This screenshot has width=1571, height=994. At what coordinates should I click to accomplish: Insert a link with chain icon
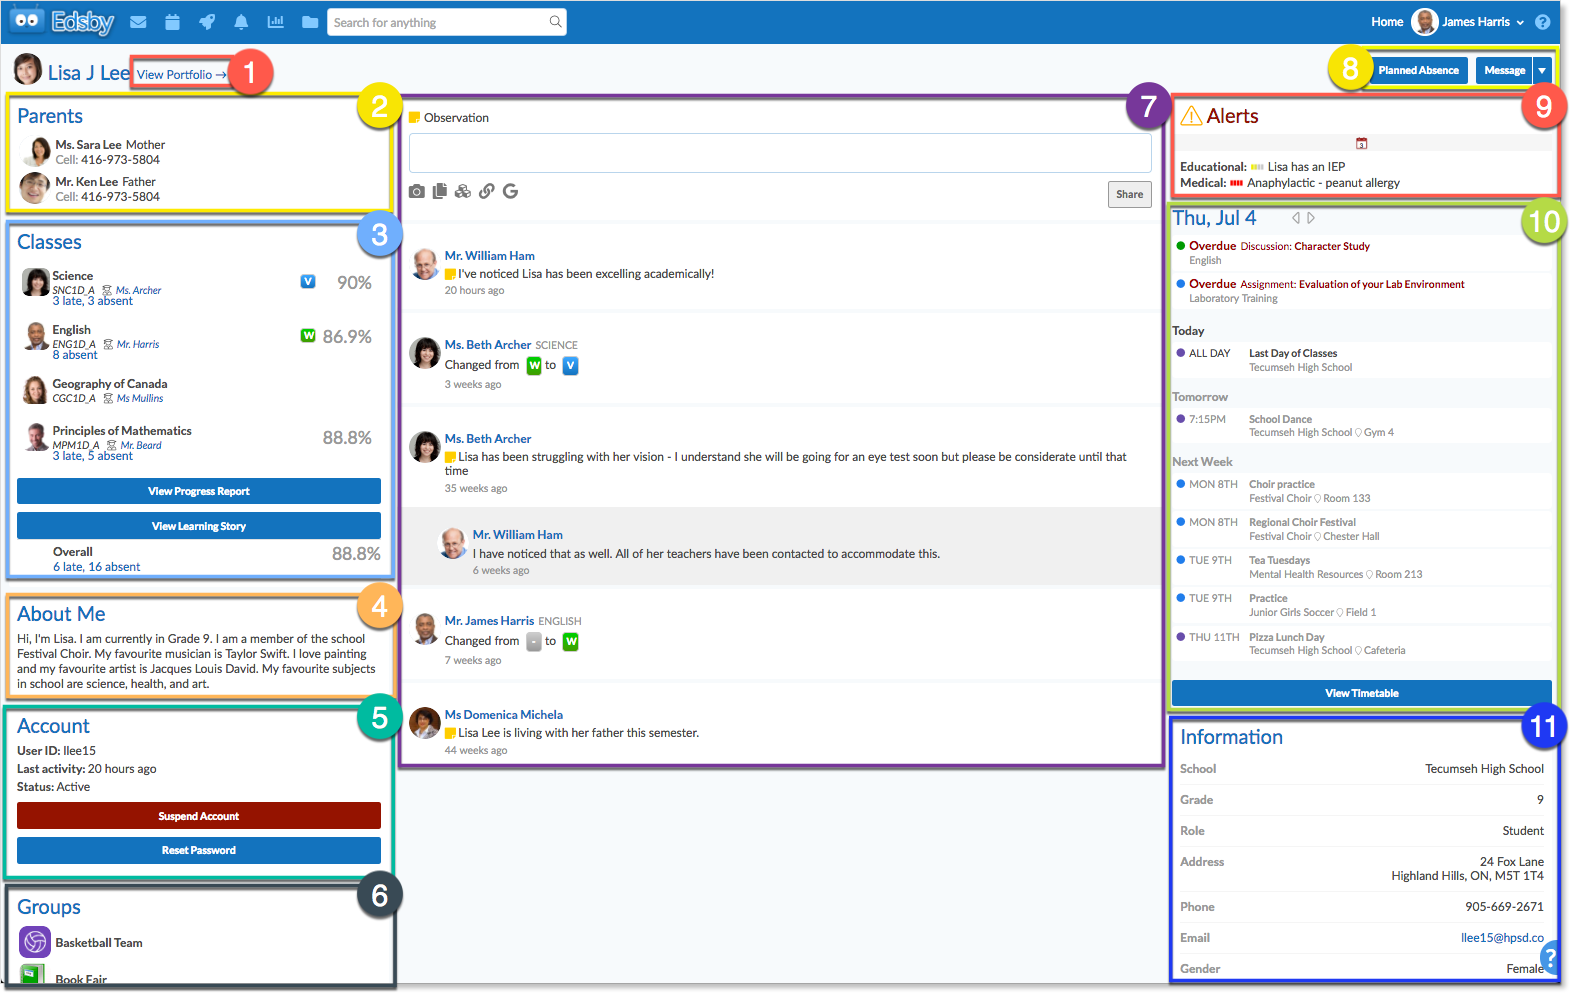coord(487,191)
